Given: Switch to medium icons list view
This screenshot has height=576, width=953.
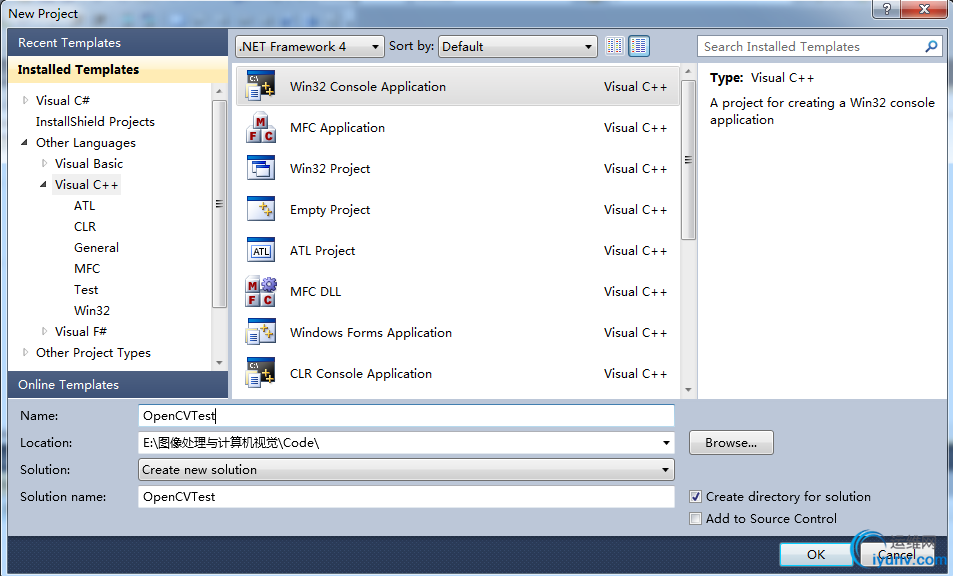Looking at the screenshot, I should tap(639, 46).
